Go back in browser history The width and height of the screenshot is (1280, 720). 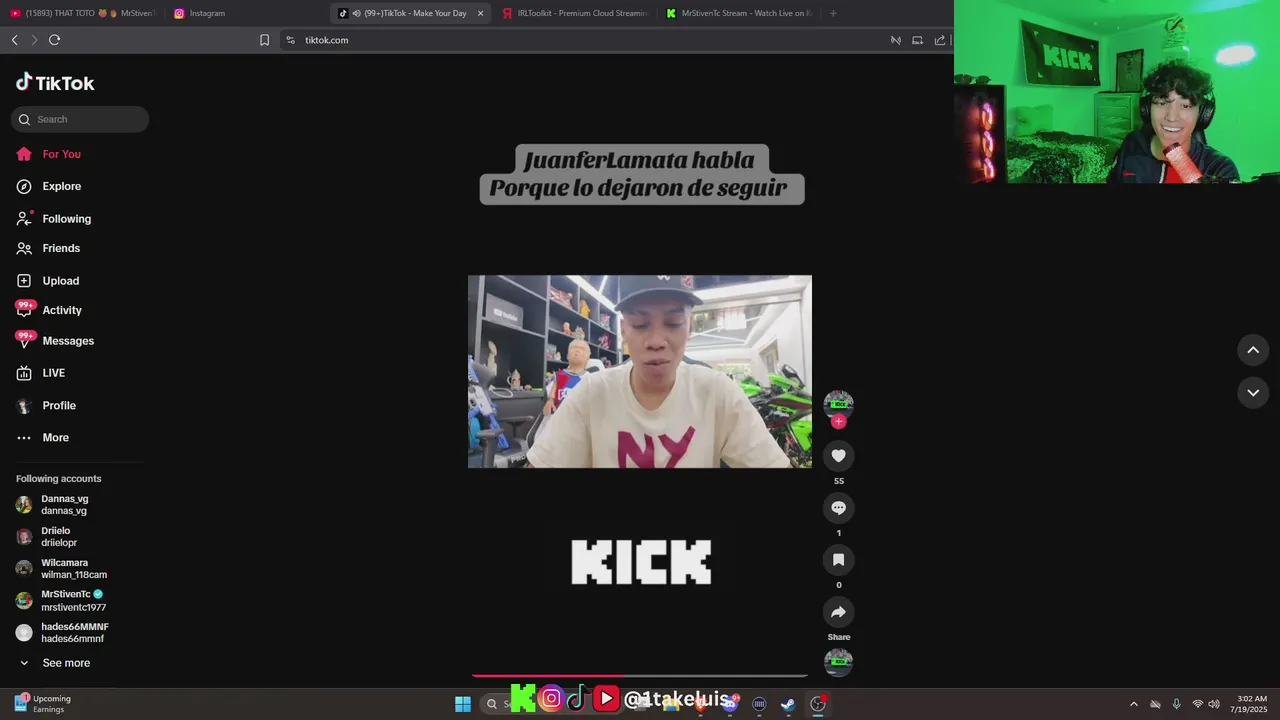[14, 40]
